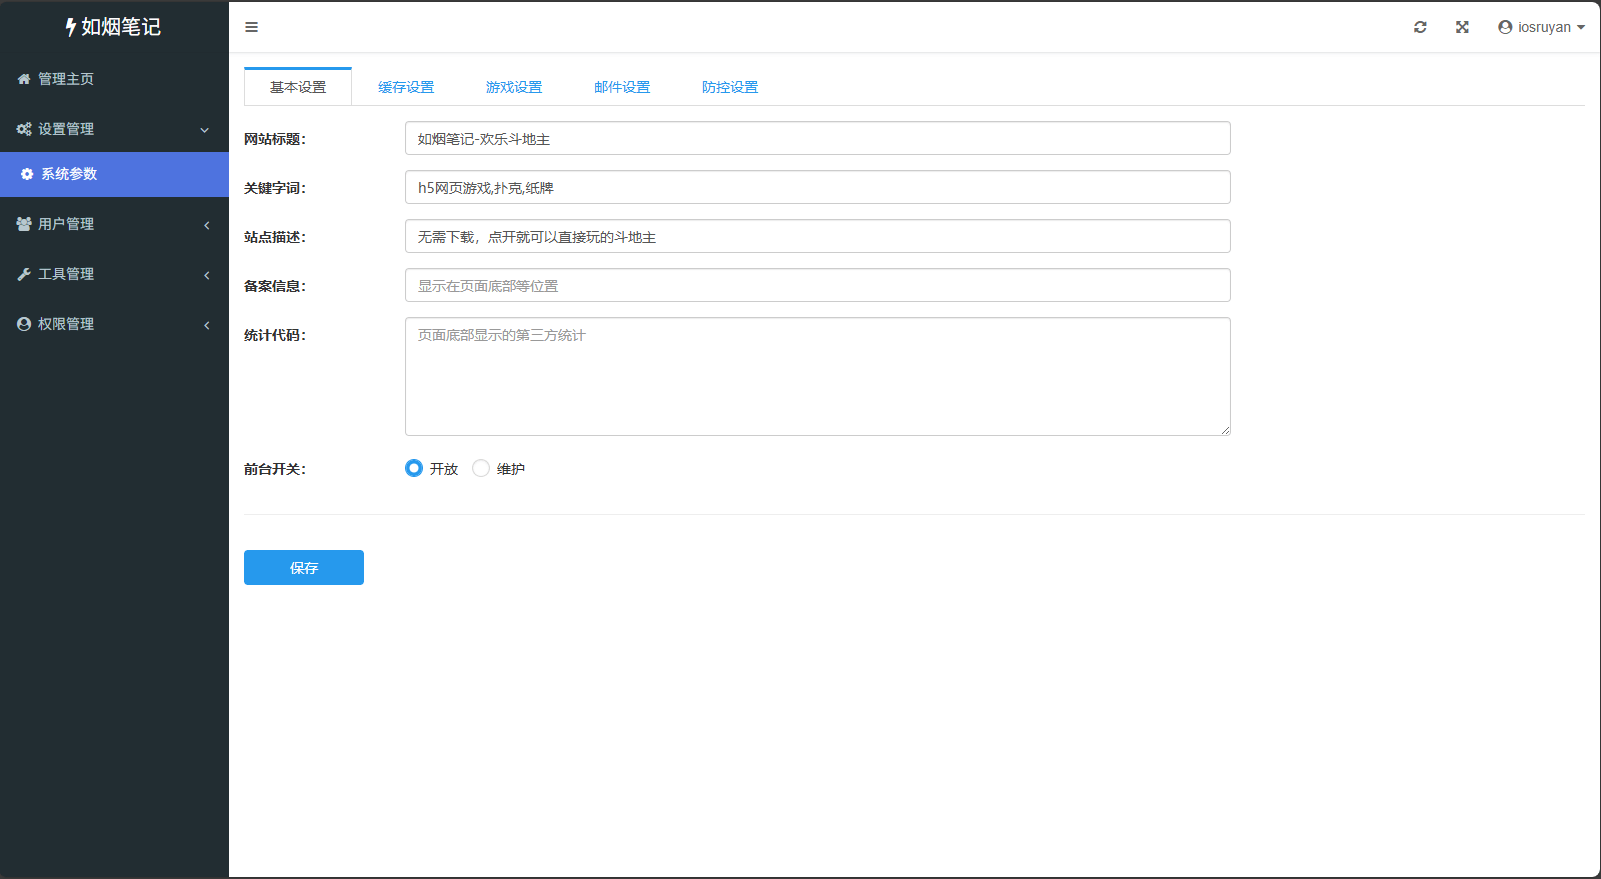Expand the 权限管理 menu arrow
This screenshot has width=1601, height=879.
[207, 325]
